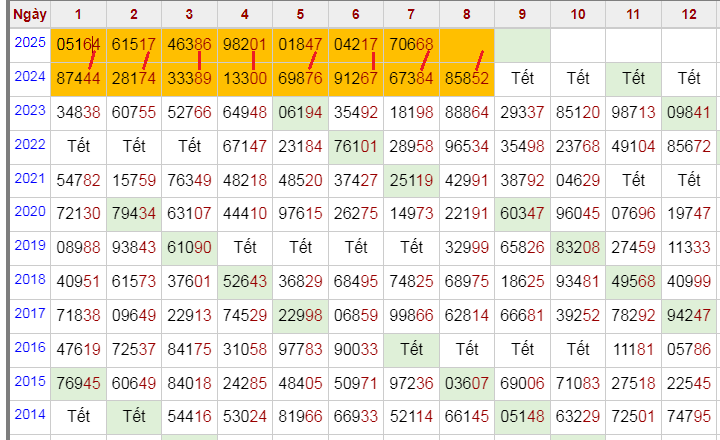This screenshot has height=440, width=720.
Task: Click the result 79434 in 2020 row
Action: [x=134, y=214]
